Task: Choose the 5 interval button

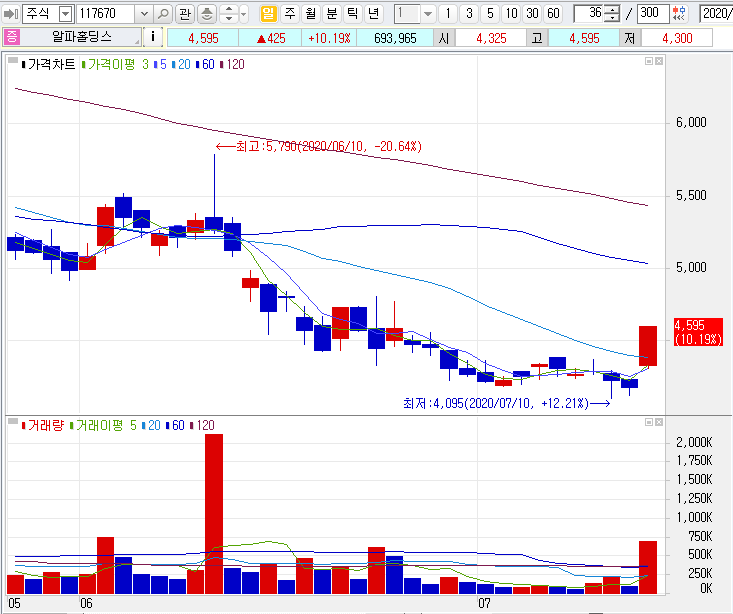Action: point(490,14)
